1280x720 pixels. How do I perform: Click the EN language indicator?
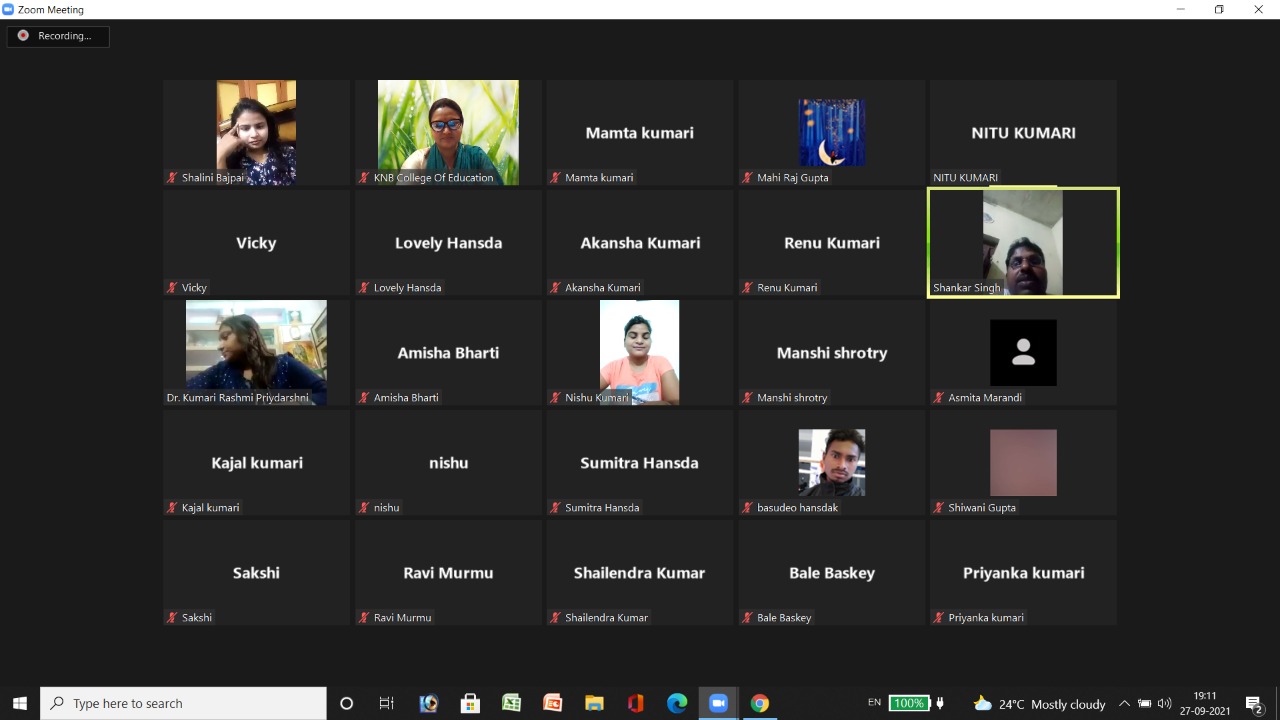click(x=874, y=703)
